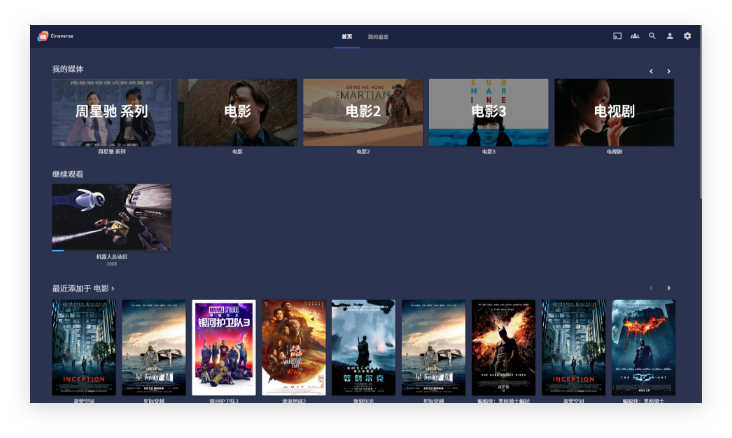The image size is (732, 438).
Task: Click the search magnifier icon
Action: 652,36
